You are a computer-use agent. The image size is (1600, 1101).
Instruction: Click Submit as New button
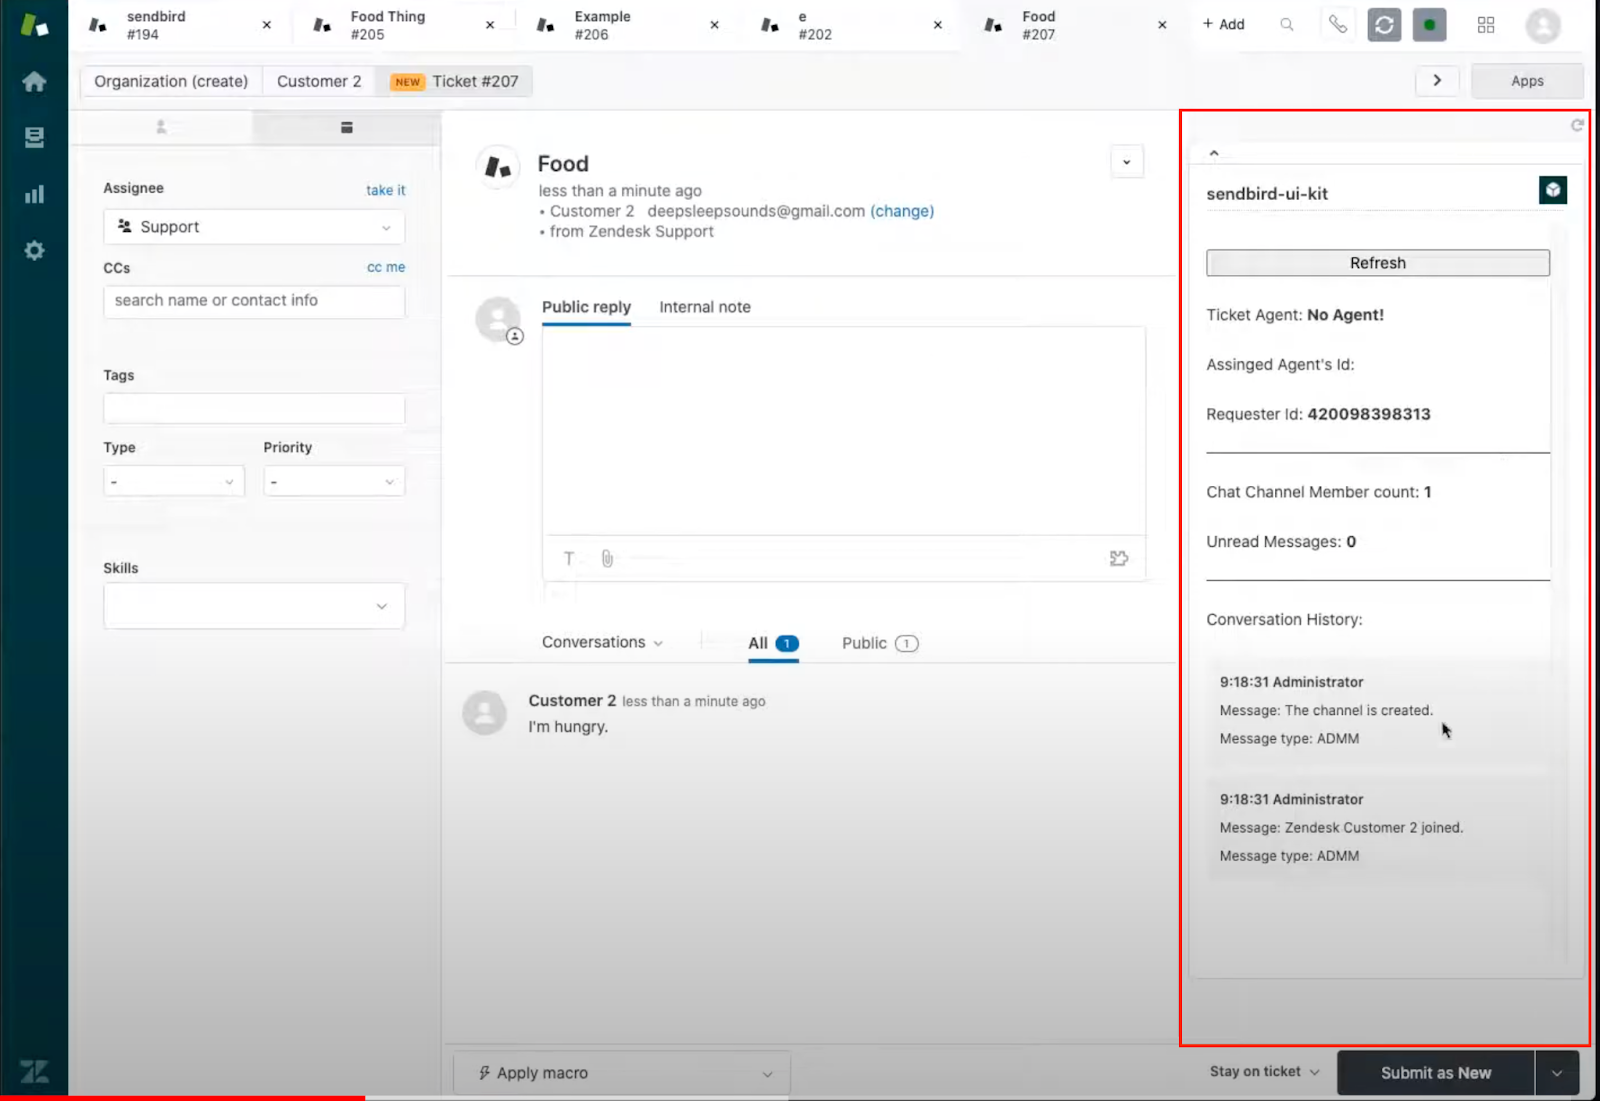[x=1436, y=1073]
